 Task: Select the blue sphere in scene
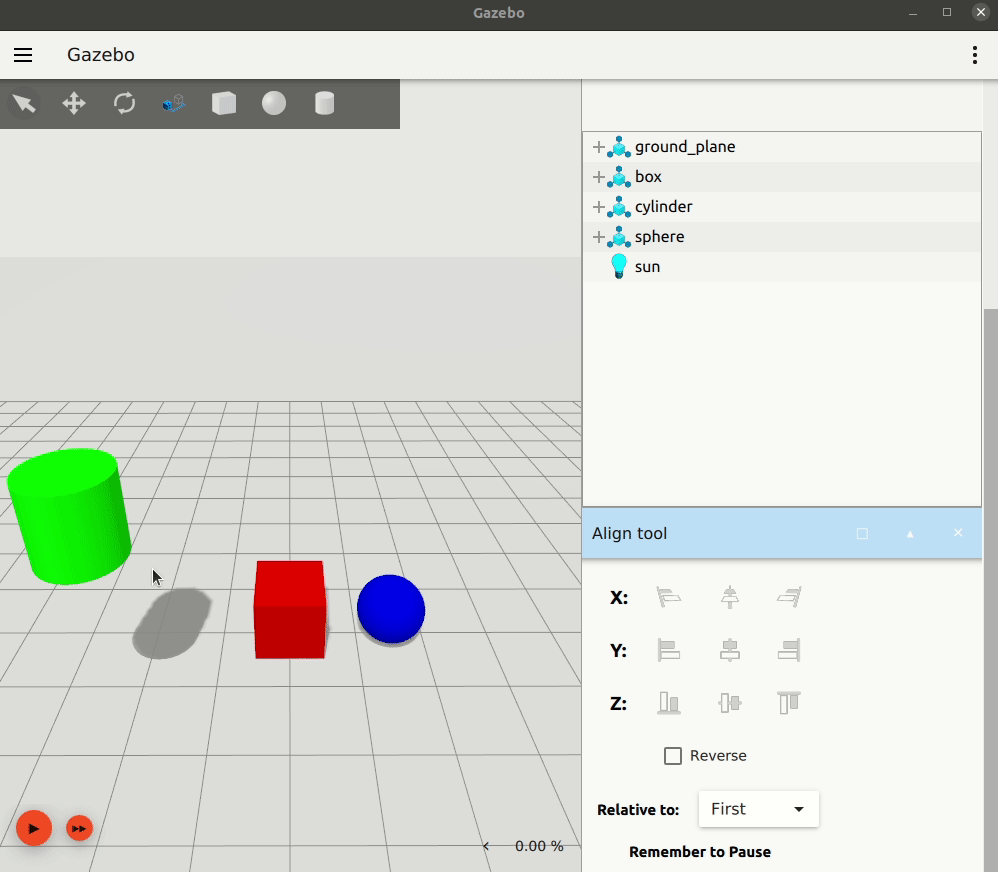pos(391,609)
